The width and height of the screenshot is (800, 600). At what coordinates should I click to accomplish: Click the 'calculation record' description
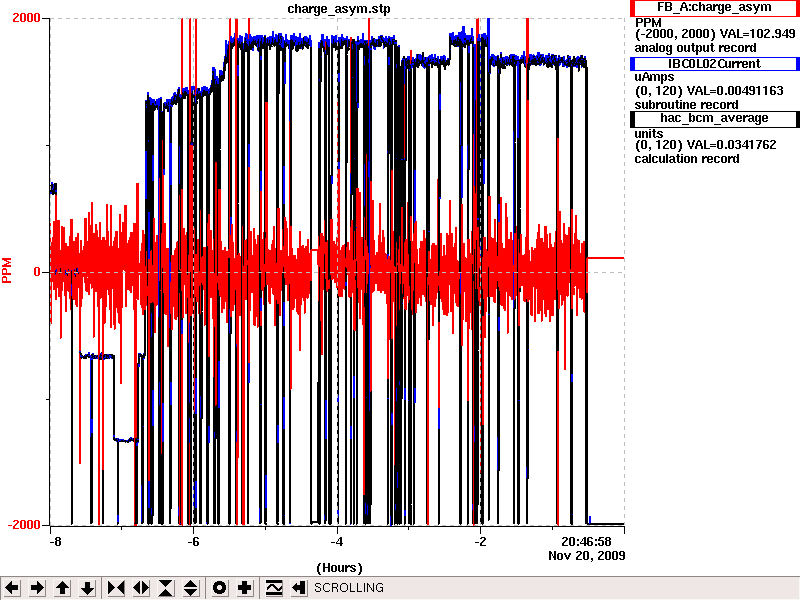click(687, 159)
